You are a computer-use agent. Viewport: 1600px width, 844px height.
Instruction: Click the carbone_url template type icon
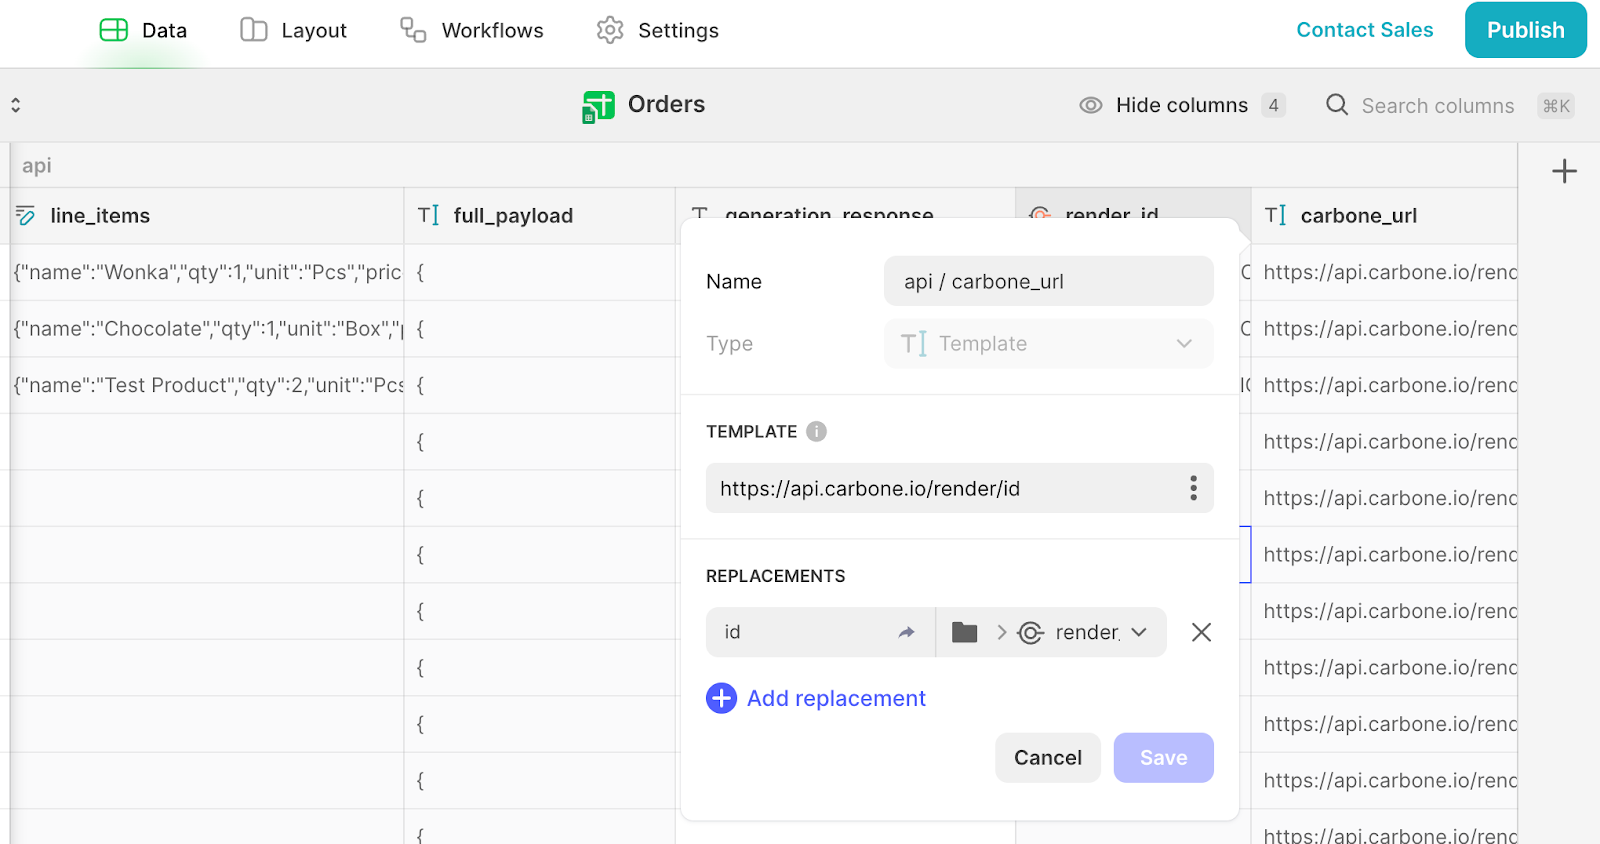pos(1275,216)
